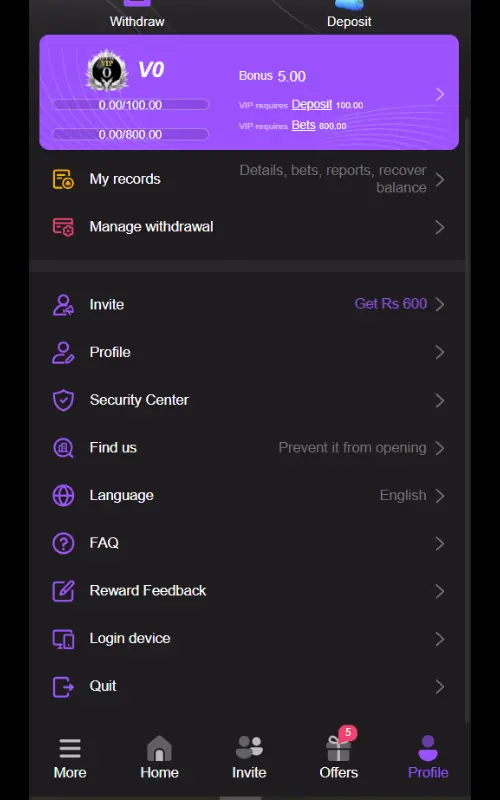Expand the Language English chevron

coord(440,495)
